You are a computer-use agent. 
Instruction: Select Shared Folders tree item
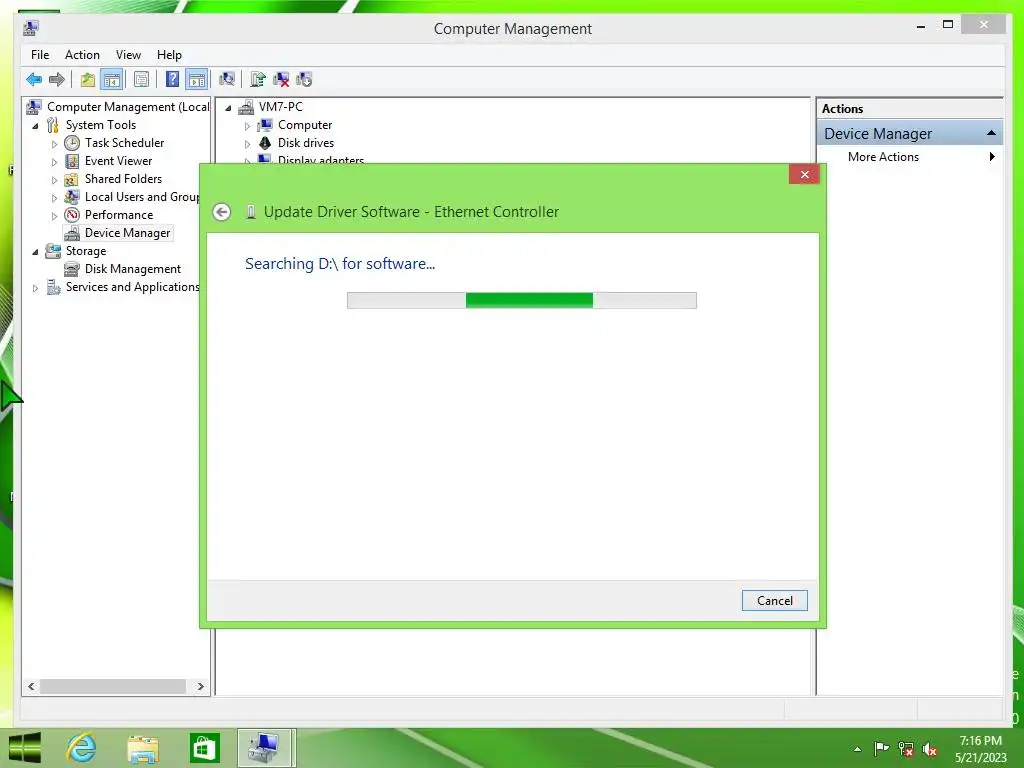click(x=123, y=179)
